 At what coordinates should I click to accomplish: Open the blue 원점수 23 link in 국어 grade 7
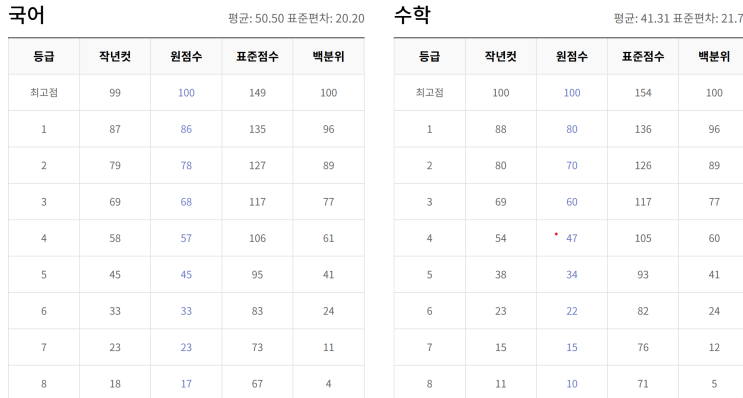point(186,347)
